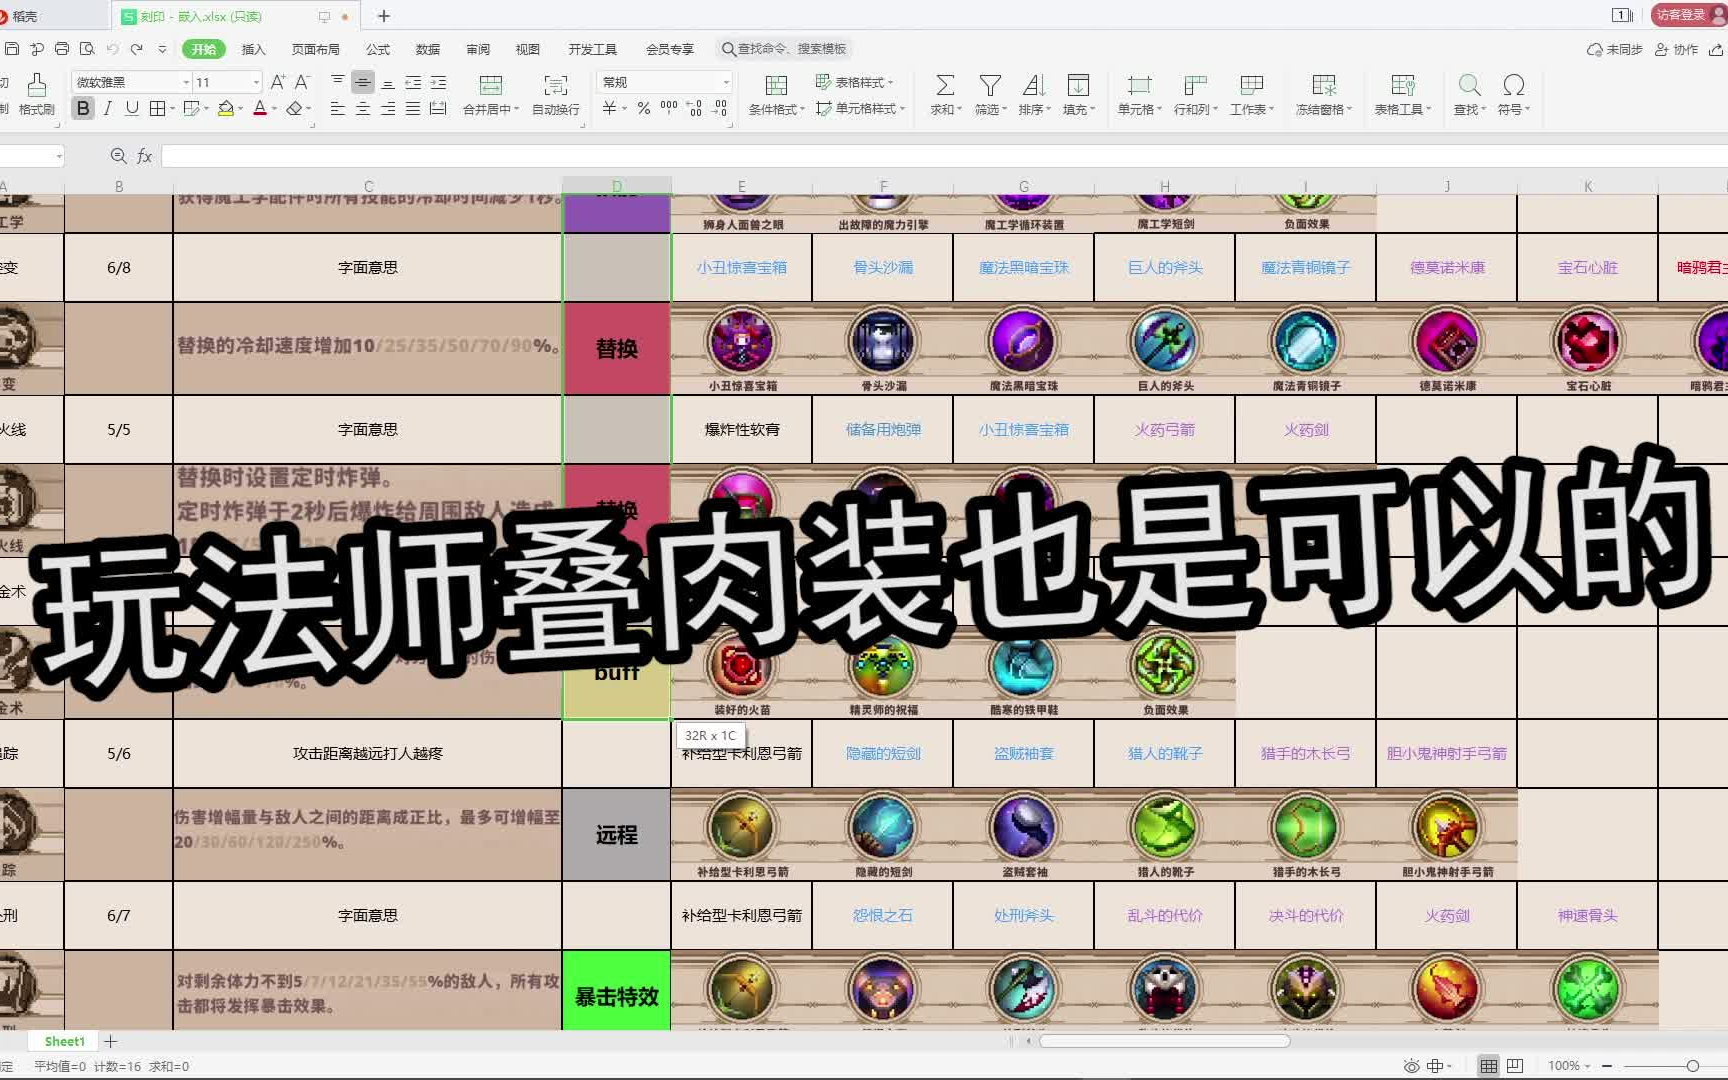Open Conditional Formatting (条件格式)
The height and width of the screenshot is (1080, 1728).
776,95
